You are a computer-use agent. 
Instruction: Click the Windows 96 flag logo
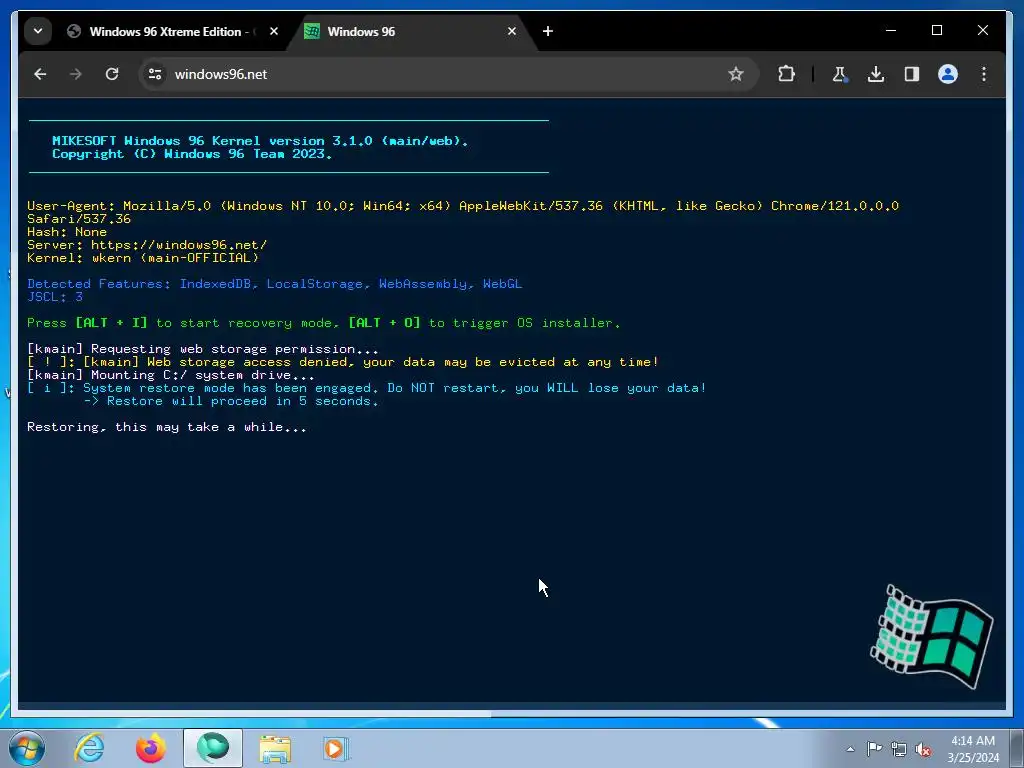click(x=933, y=637)
